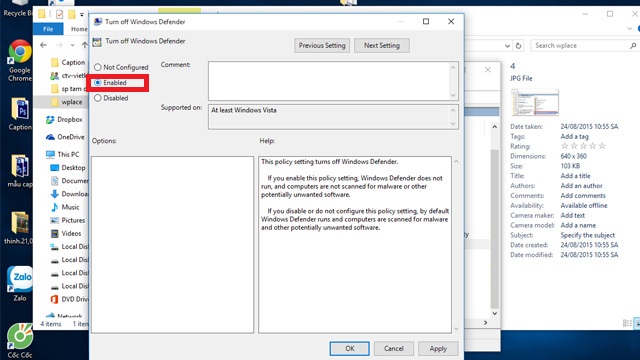Open the Pictures folder
The width and height of the screenshot is (640, 360).
pyautogui.click(x=68, y=220)
